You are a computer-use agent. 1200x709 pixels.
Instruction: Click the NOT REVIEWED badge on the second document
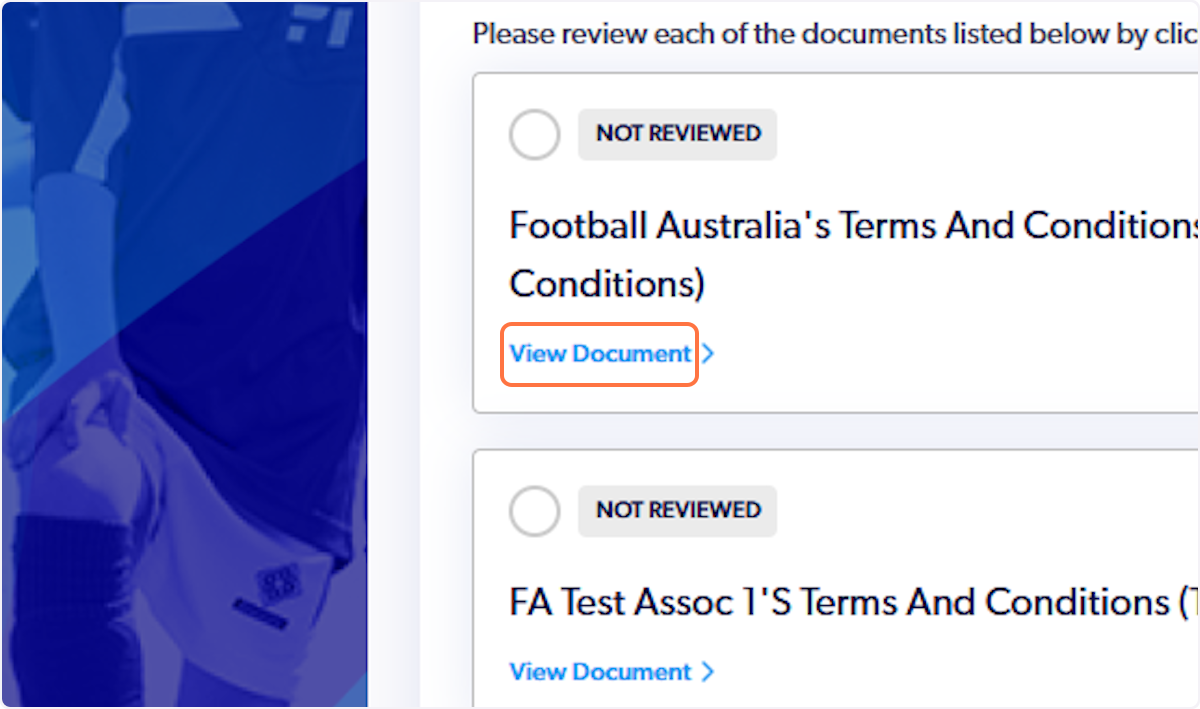coord(677,510)
